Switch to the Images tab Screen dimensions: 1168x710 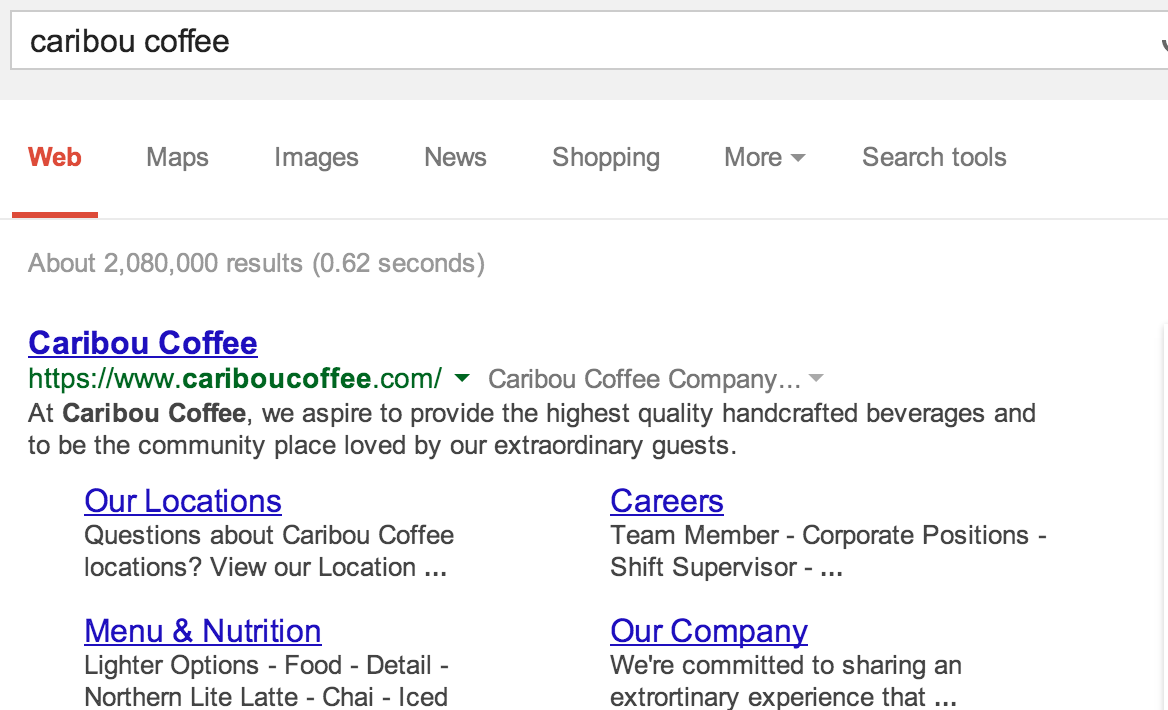pos(316,157)
